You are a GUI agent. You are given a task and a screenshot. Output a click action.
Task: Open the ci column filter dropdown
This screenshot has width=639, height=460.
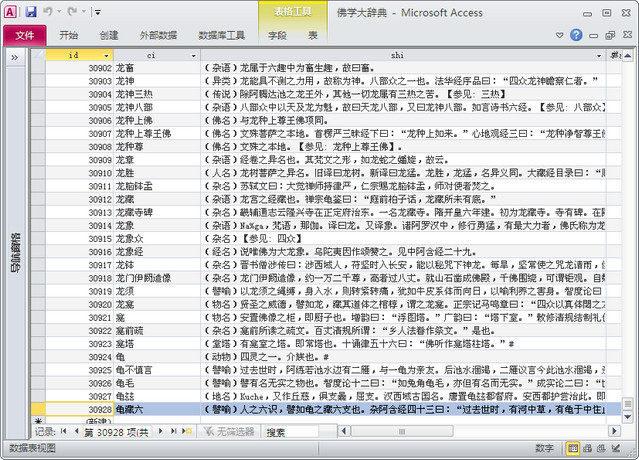pos(194,55)
